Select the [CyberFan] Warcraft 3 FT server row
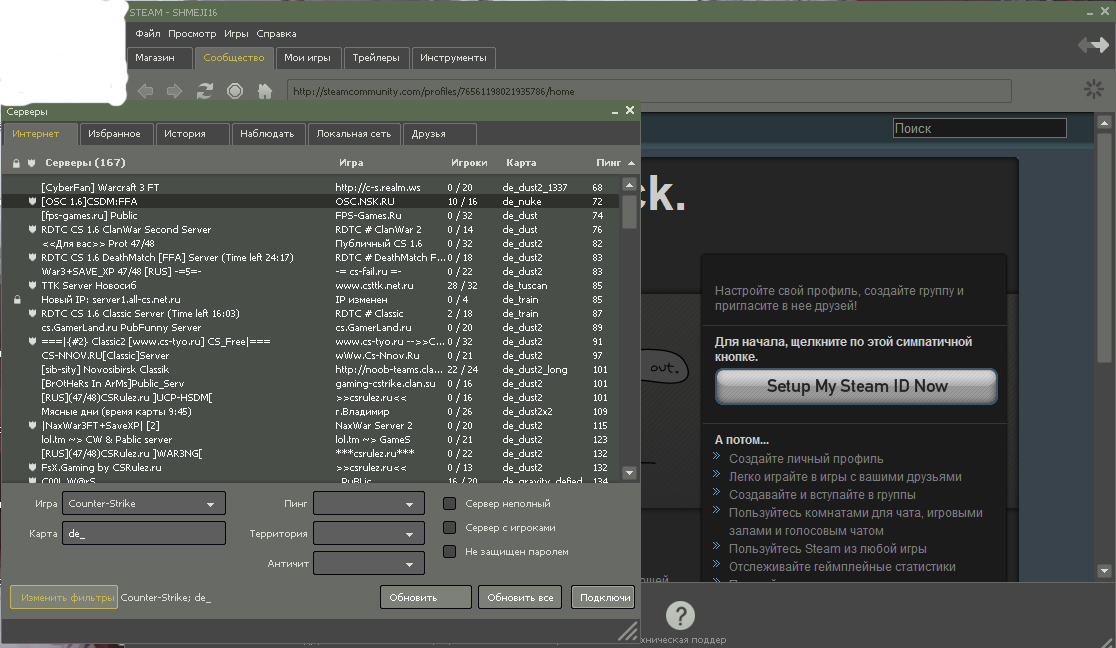 pos(310,187)
